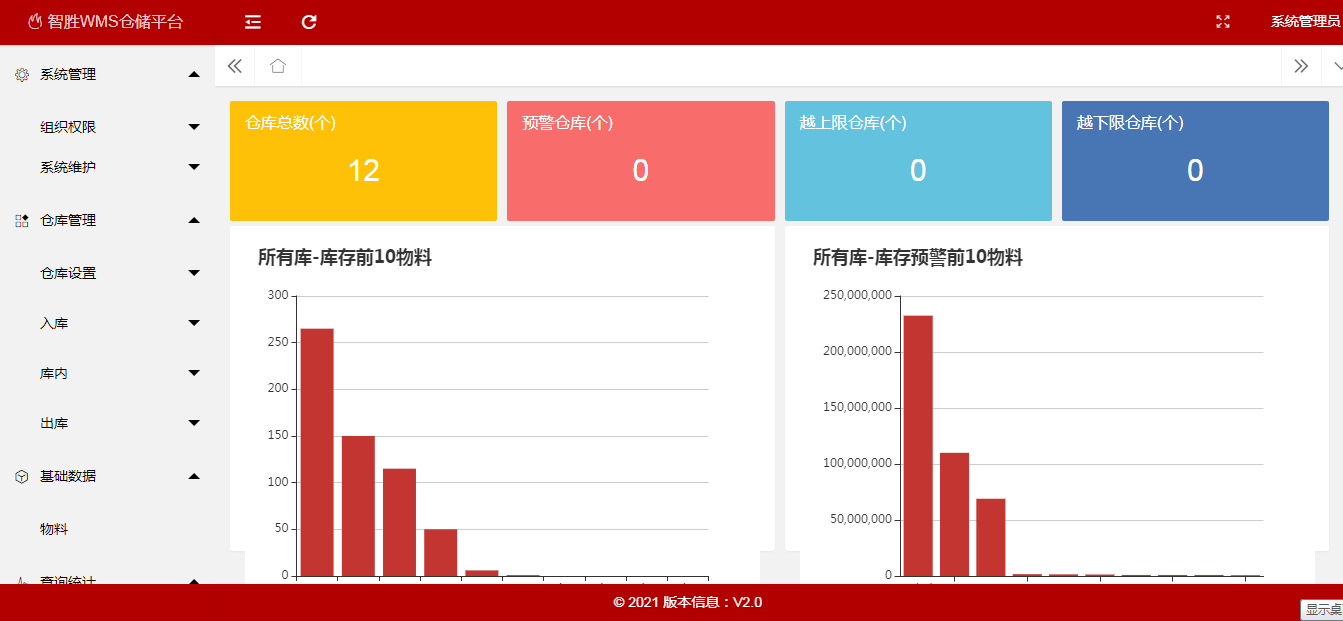Open the tab options dropdown chevron

coord(1335,66)
